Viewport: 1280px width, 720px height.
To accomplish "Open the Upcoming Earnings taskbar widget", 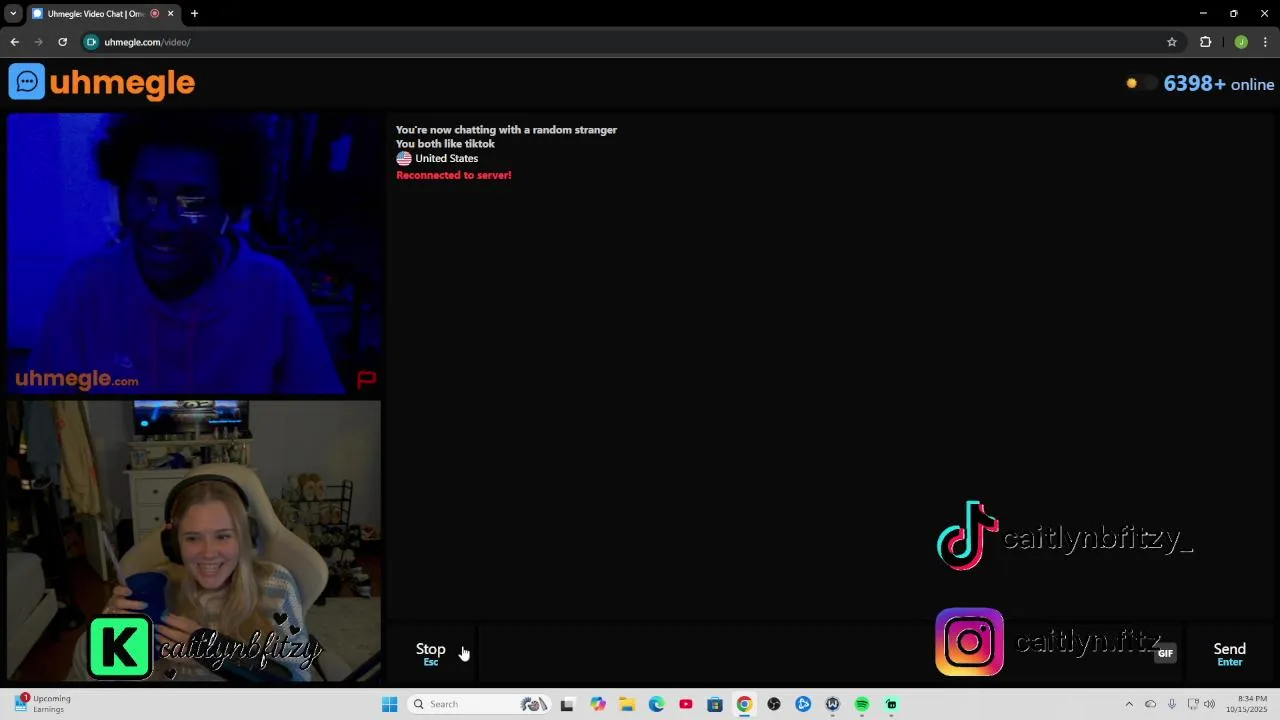I will (x=44, y=704).
